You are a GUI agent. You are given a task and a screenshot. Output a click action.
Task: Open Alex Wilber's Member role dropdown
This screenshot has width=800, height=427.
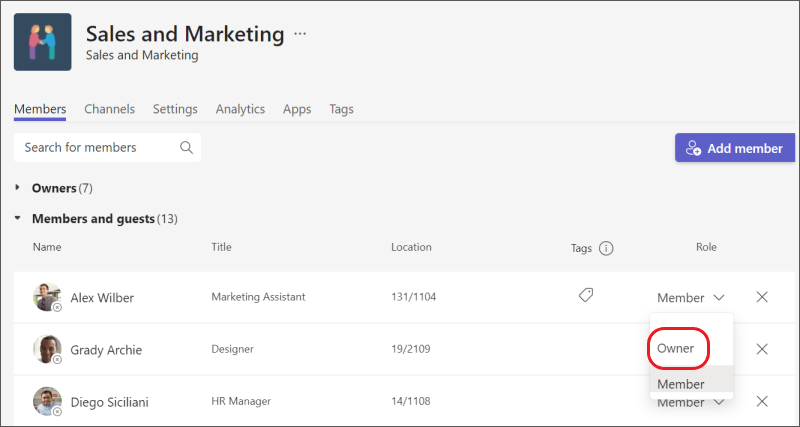pyautogui.click(x=692, y=297)
